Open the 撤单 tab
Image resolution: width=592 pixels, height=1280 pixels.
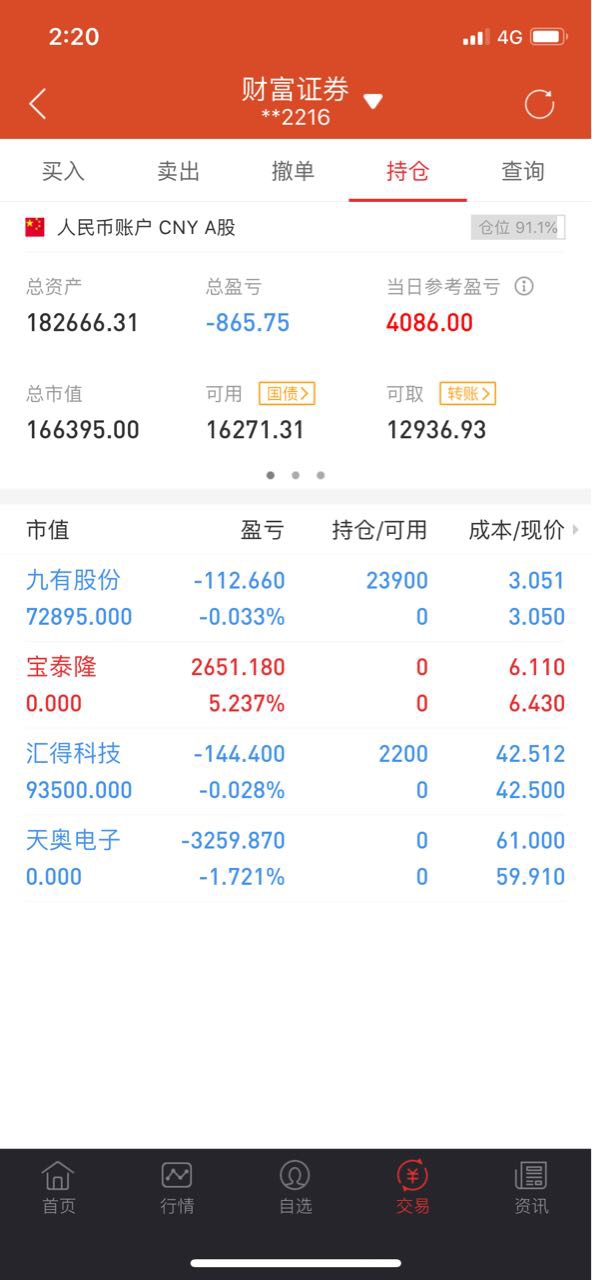coord(293,171)
